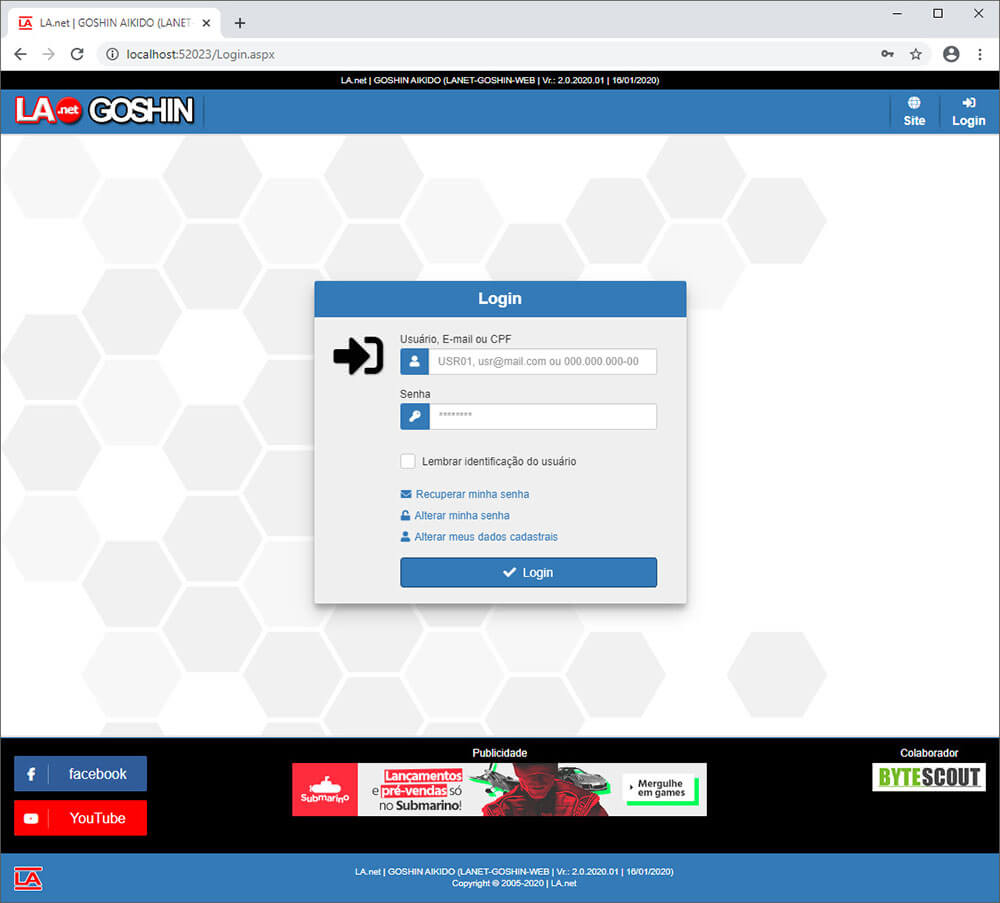Enable Lembrar identificação do usuário checkbox
Image resolution: width=1000 pixels, height=903 pixels.
coord(408,461)
